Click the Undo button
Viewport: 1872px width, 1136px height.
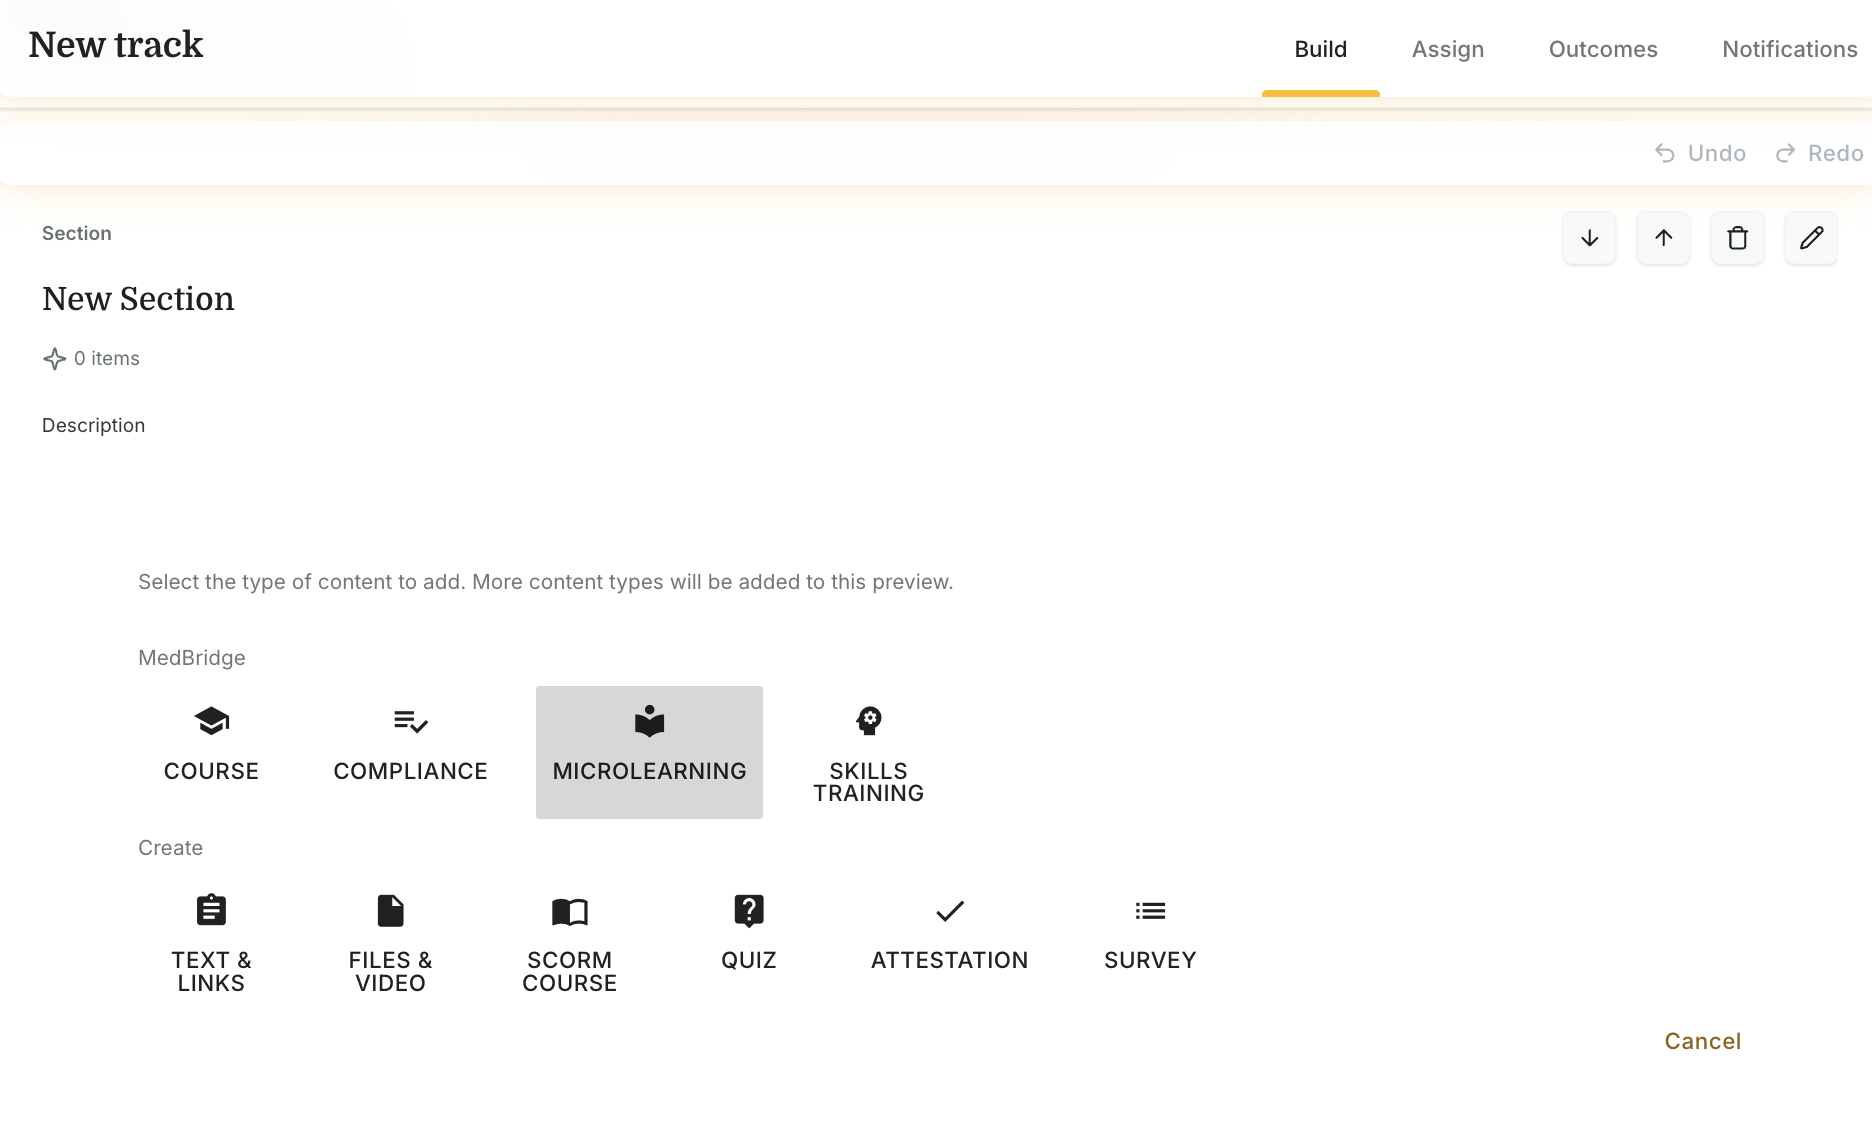[x=1700, y=153]
